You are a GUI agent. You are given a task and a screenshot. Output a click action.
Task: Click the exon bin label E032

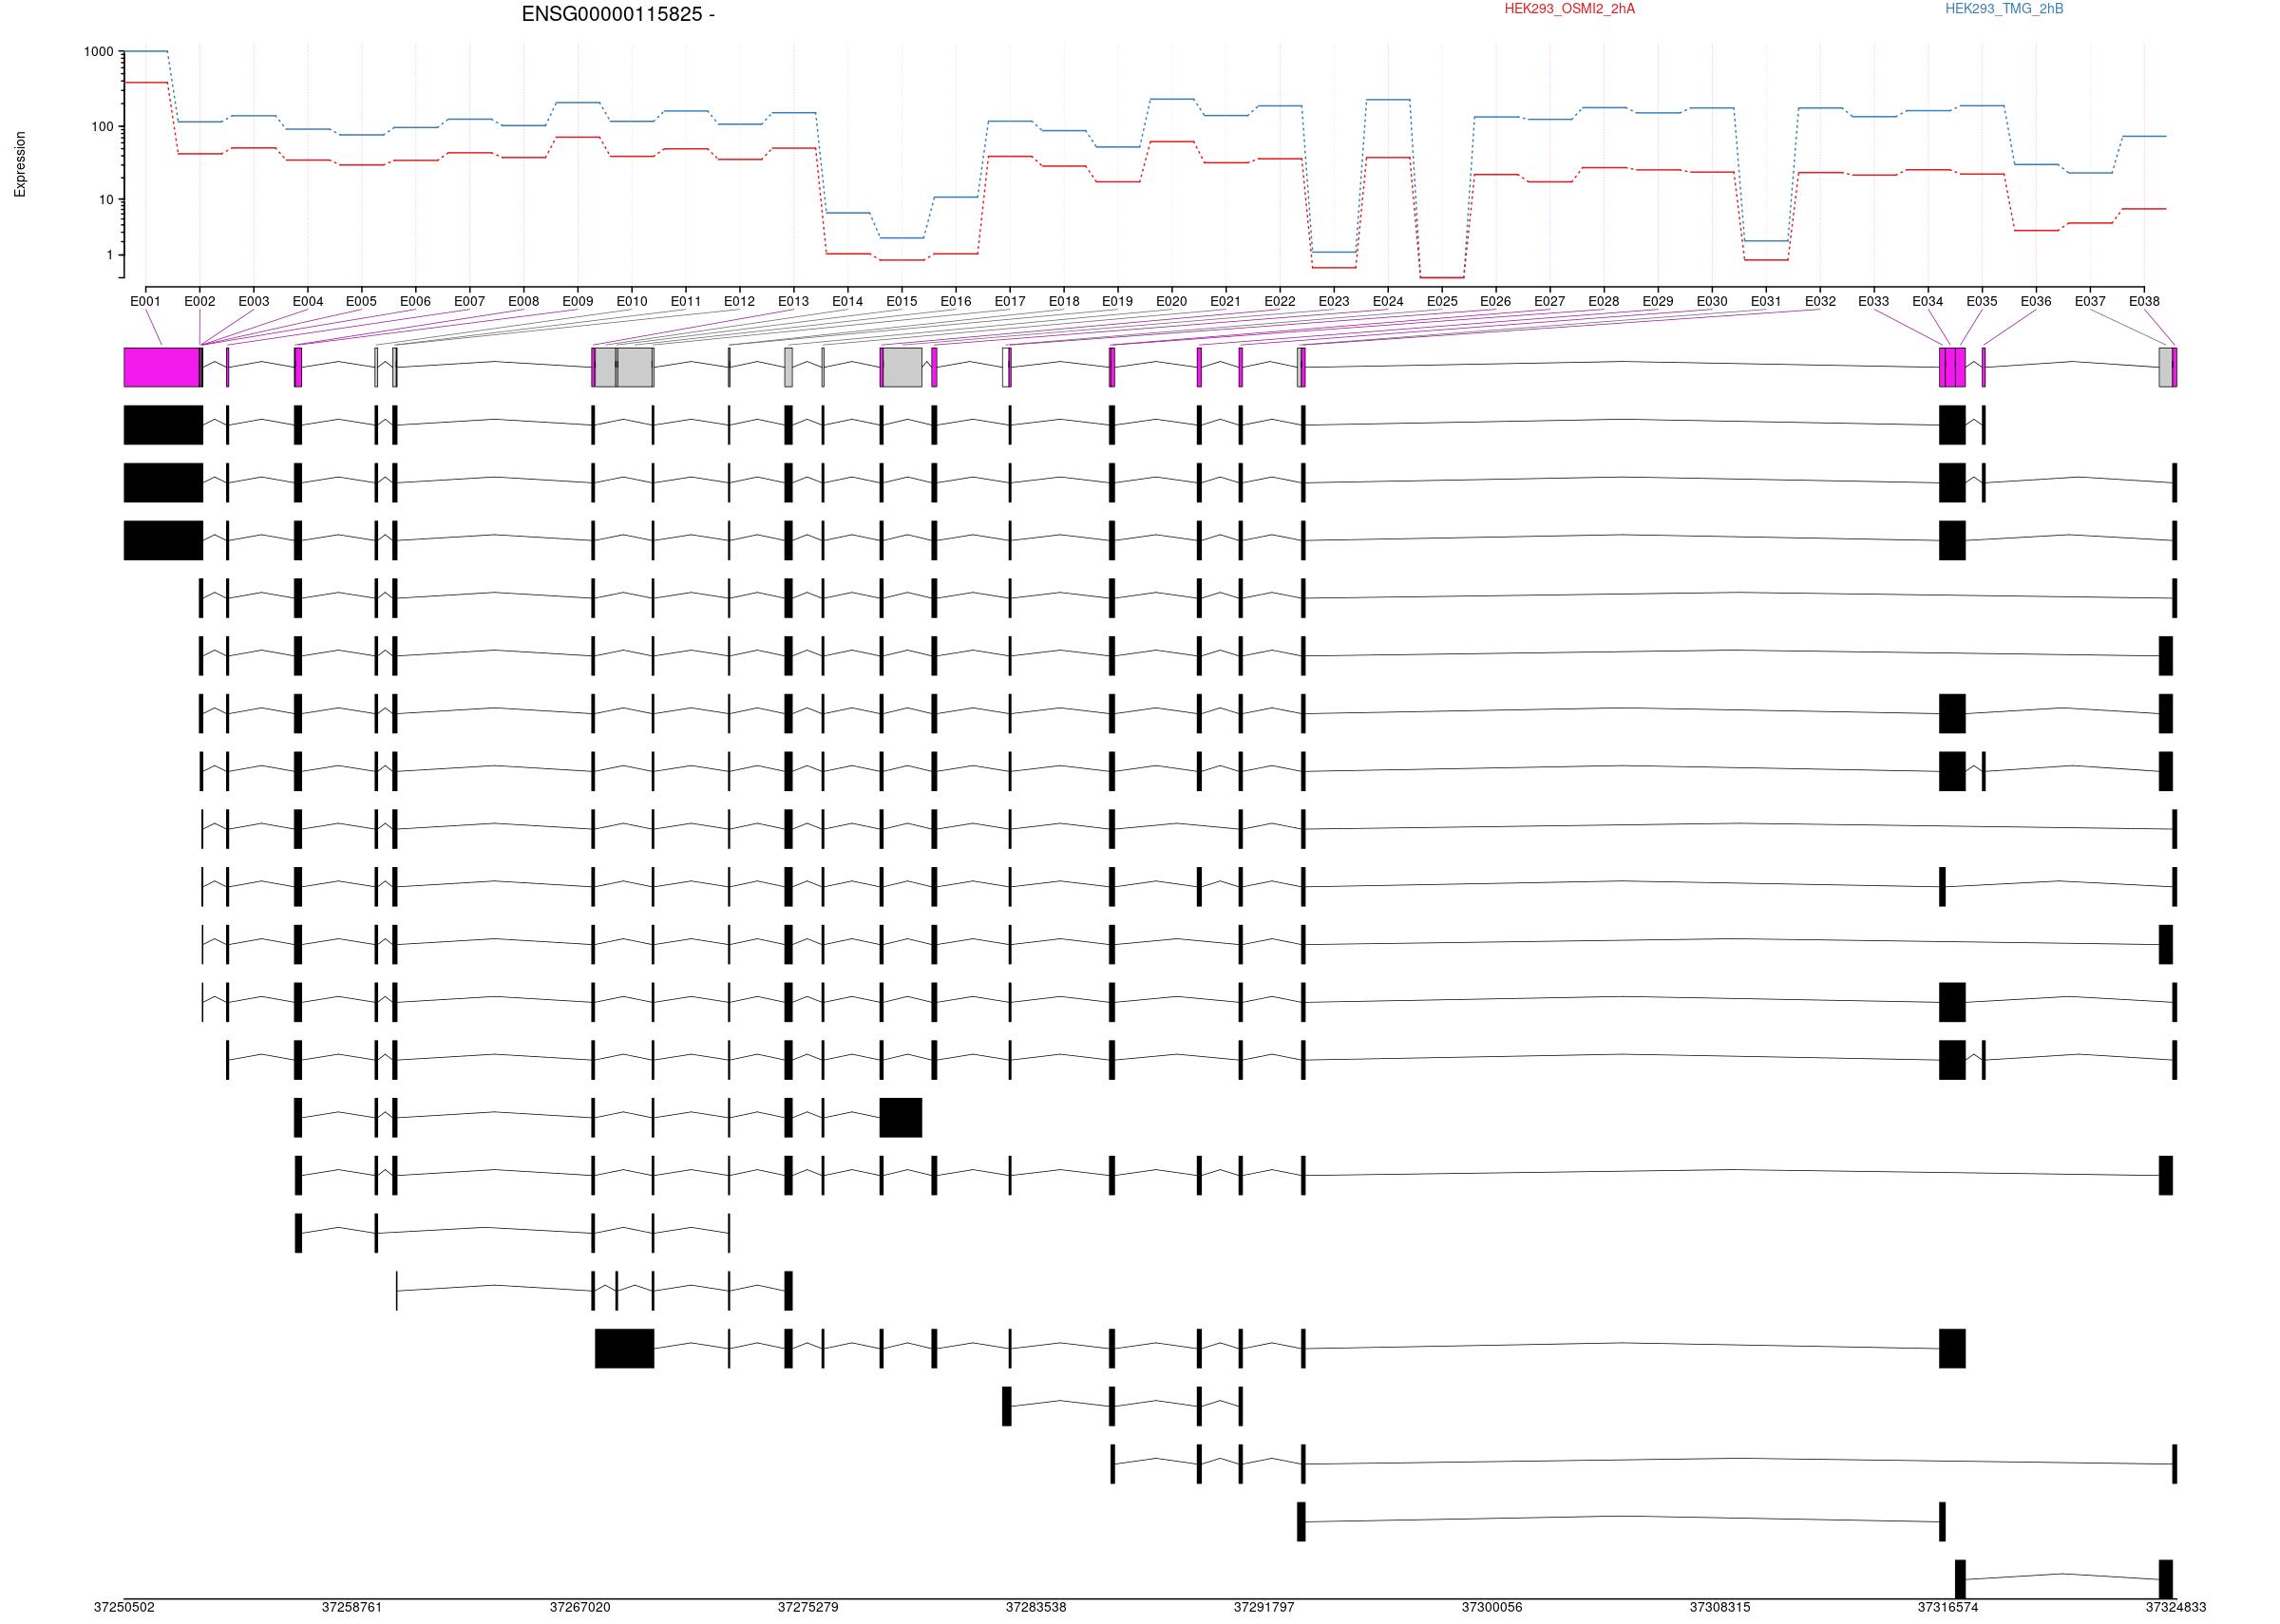[1820, 301]
